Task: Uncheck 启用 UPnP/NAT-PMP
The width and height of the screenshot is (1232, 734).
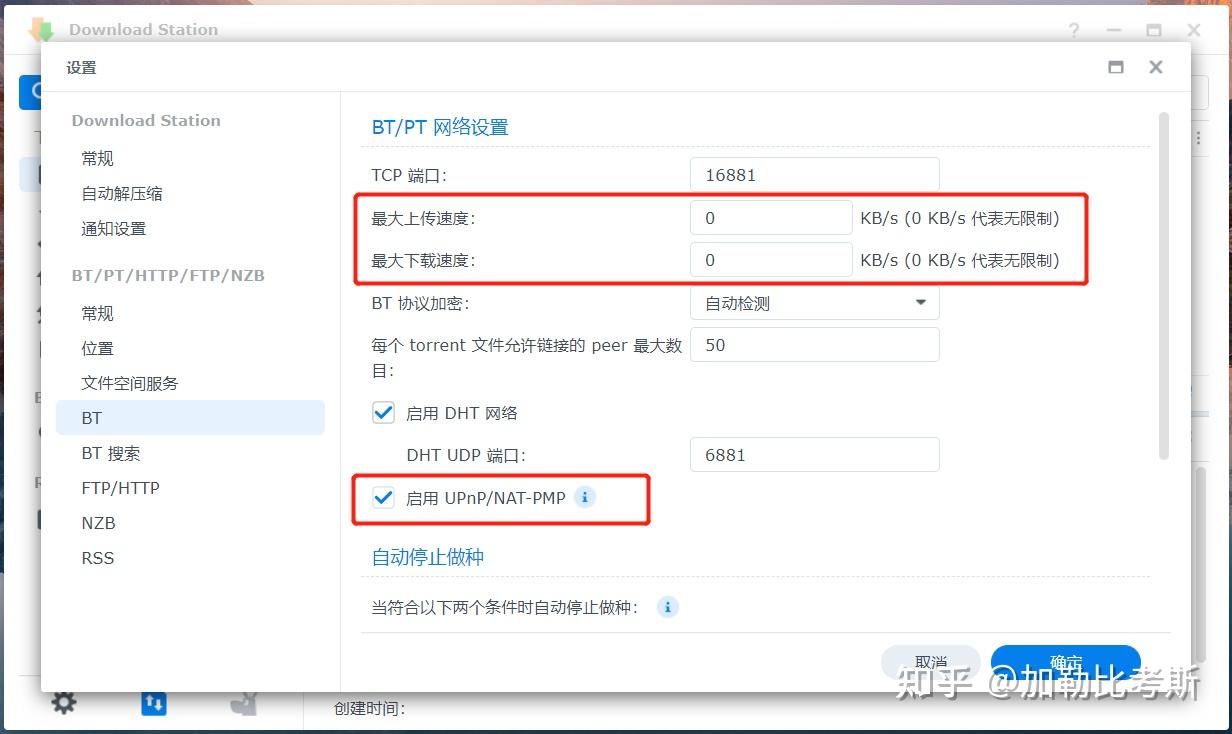Action: (383, 497)
